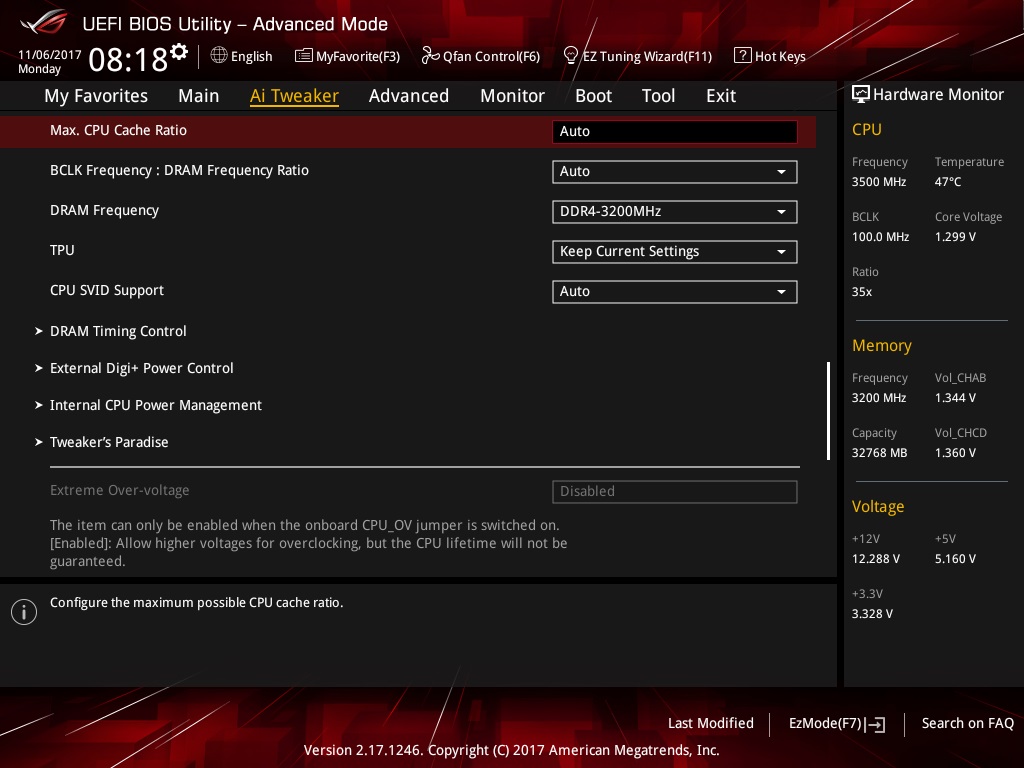This screenshot has height=768, width=1024.
Task: Click the BCLK value 100.0 MHz
Action: [x=880, y=237]
